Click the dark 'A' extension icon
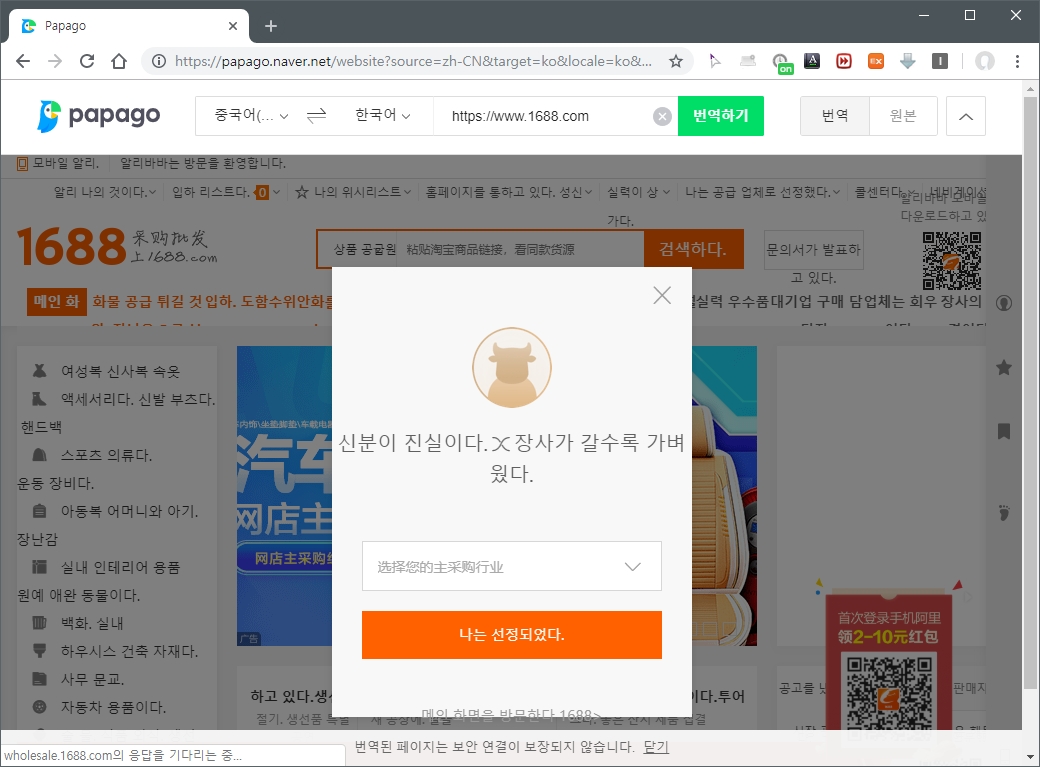Screen dimensions: 1040x767 [x=812, y=62]
